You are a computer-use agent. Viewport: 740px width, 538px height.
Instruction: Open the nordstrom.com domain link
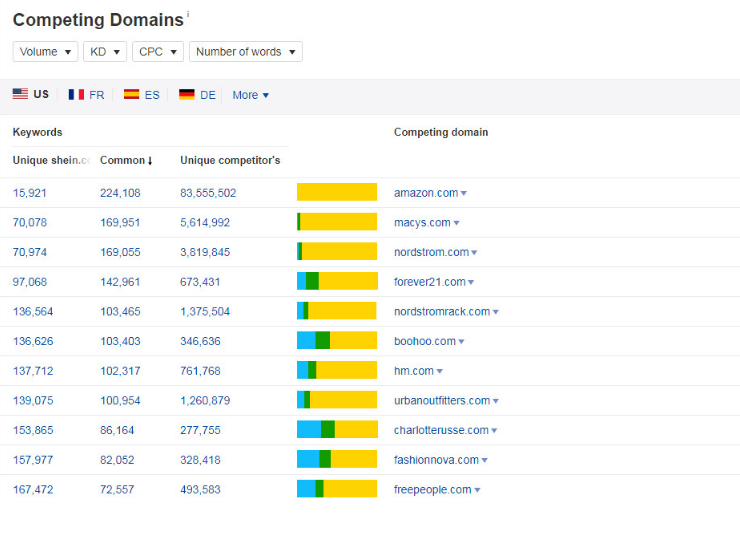click(x=431, y=252)
